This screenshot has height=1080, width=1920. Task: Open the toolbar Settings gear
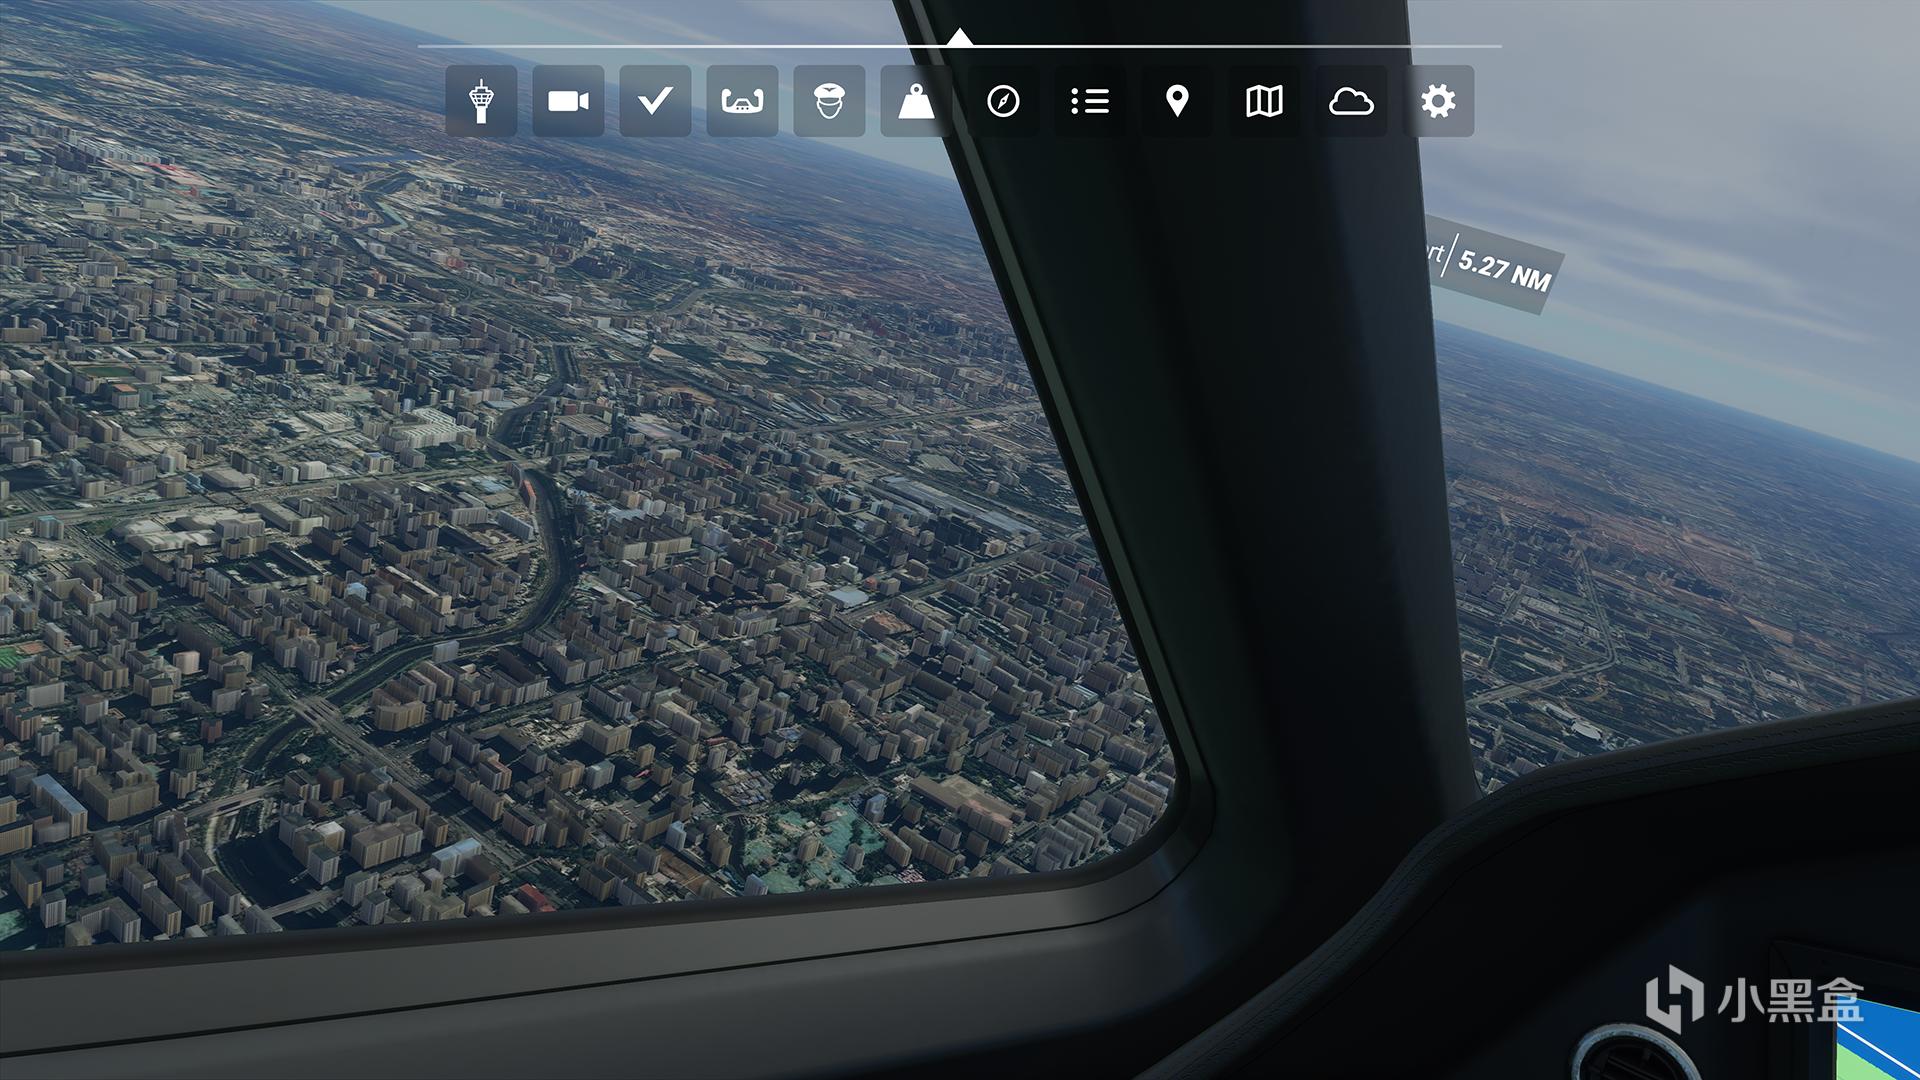click(x=1438, y=101)
